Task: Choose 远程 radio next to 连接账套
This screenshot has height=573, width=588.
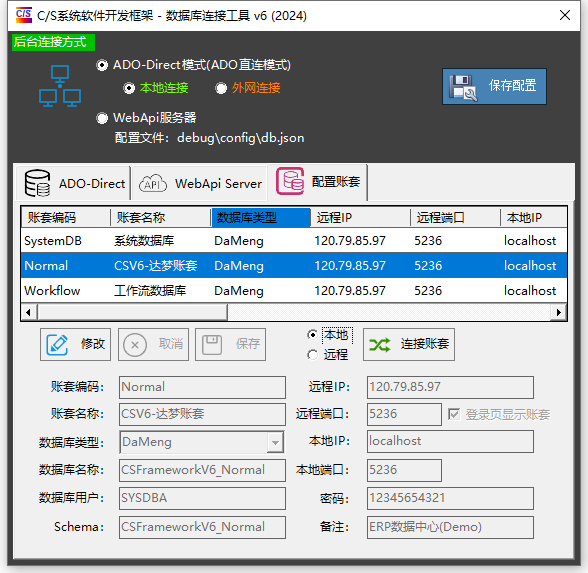Action: (x=312, y=354)
